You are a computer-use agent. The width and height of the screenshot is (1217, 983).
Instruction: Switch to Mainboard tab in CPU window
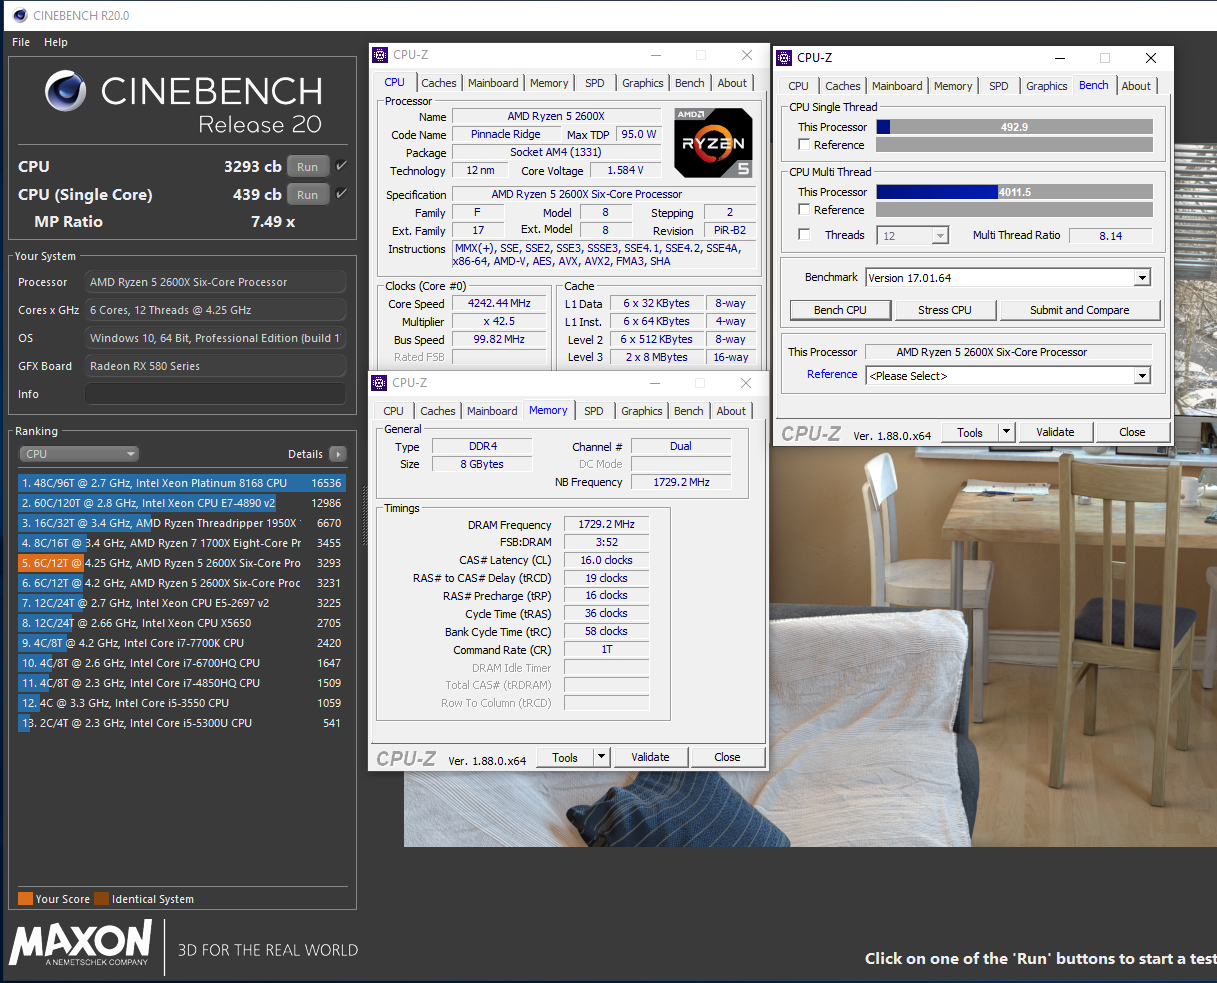click(493, 83)
